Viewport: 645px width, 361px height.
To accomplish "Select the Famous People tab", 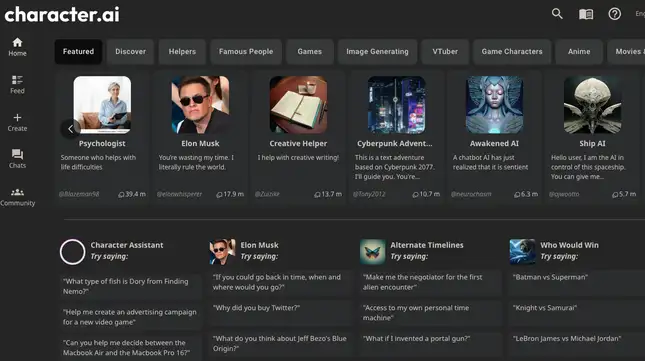I will 246,51.
